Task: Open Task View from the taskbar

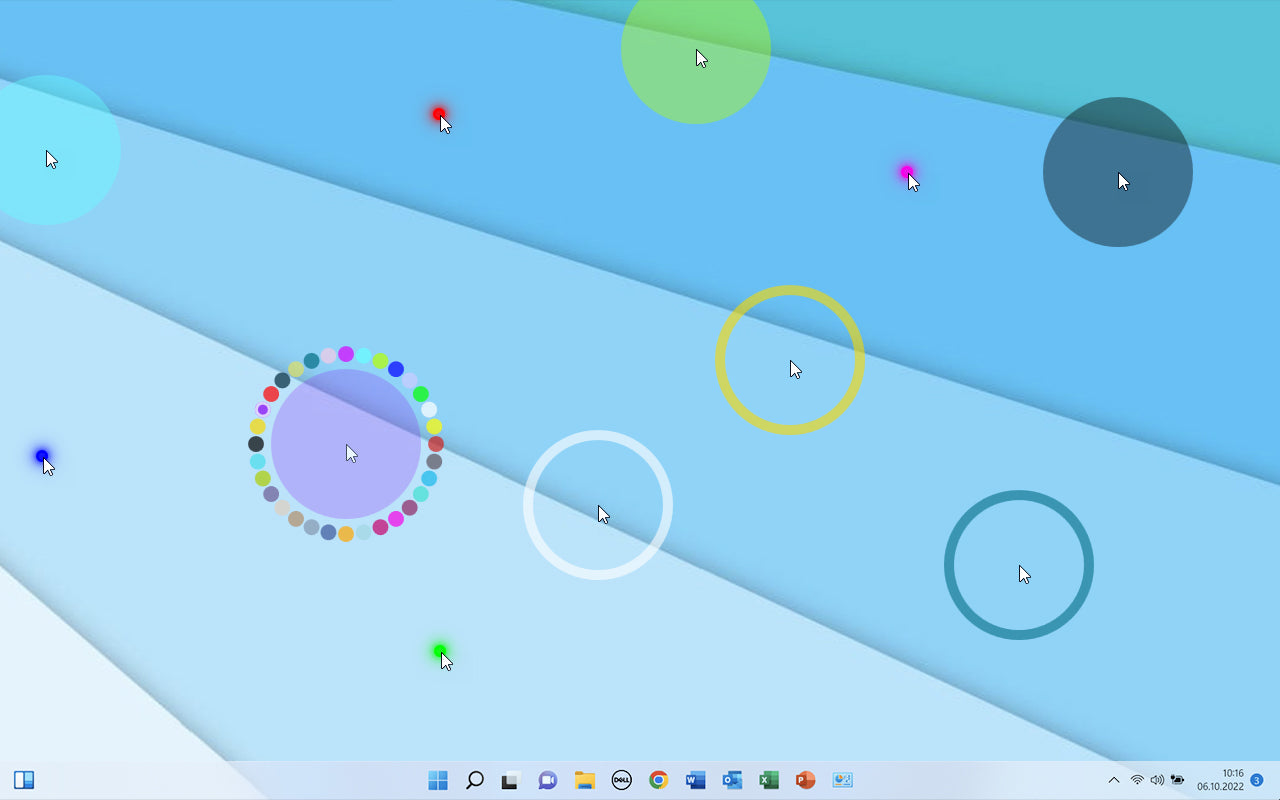Action: [x=511, y=780]
